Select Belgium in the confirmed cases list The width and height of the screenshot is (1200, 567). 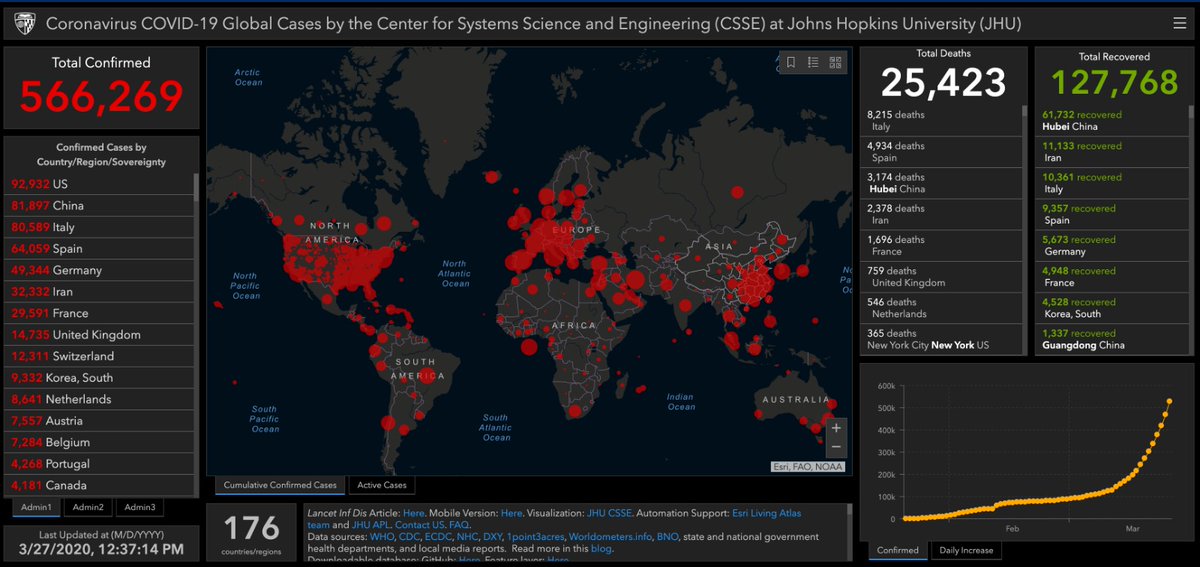100,442
